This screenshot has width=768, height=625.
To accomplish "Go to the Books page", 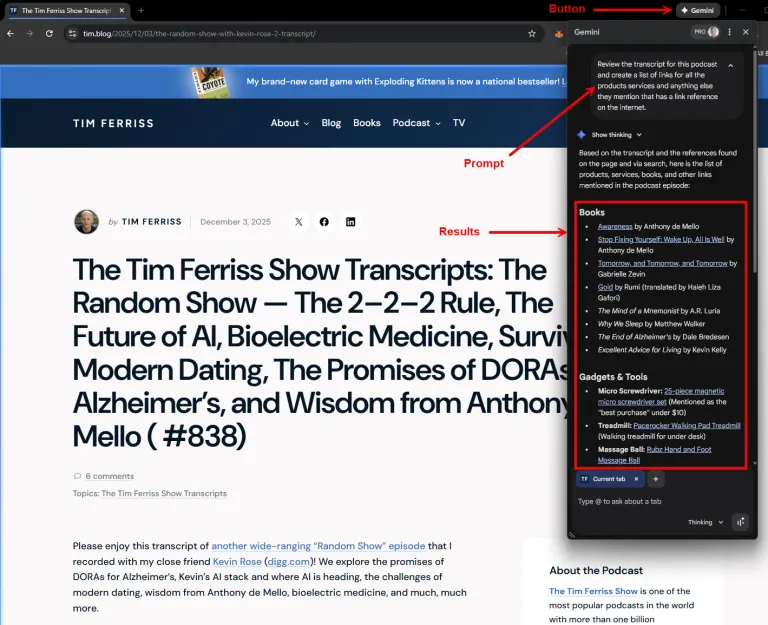I will point(367,123).
